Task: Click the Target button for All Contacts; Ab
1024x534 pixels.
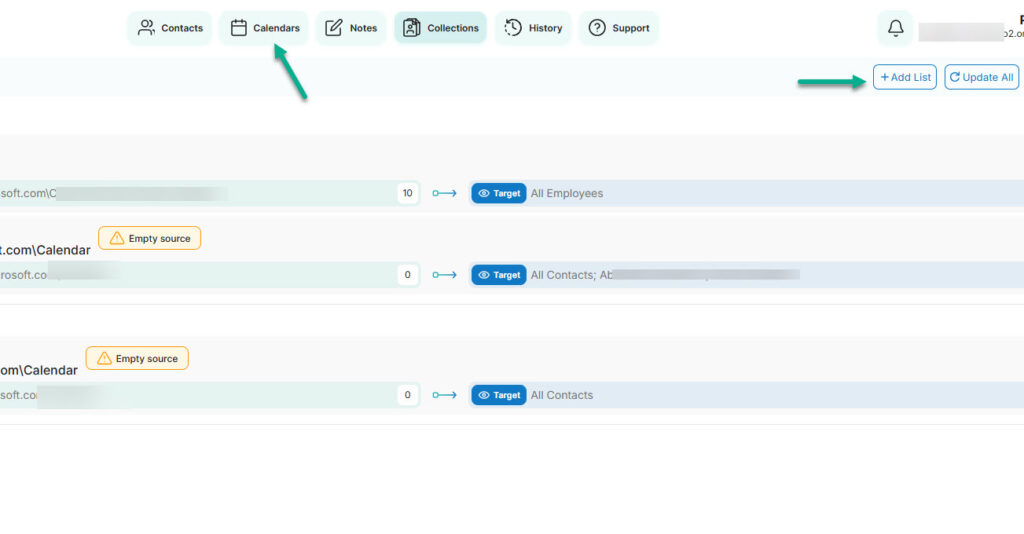Action: click(x=499, y=275)
